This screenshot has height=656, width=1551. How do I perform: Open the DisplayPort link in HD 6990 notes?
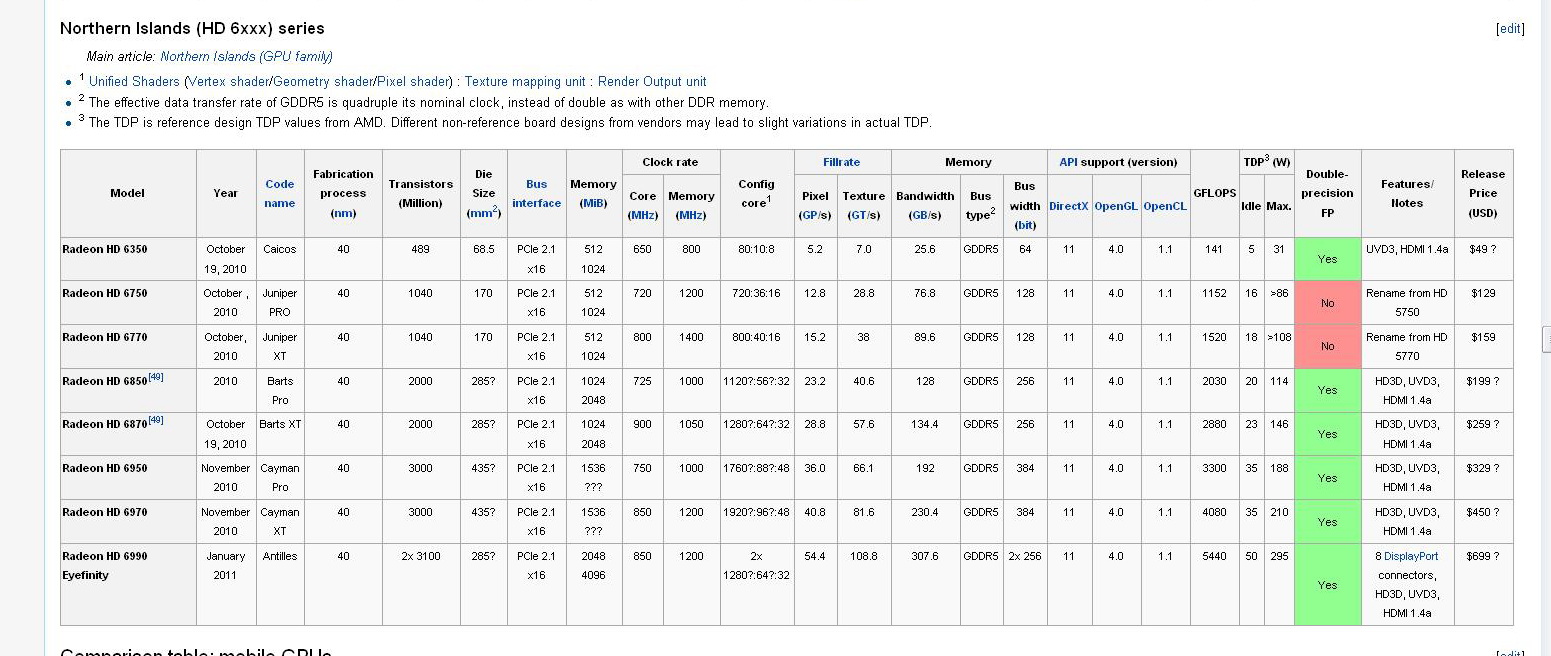tap(1411, 556)
